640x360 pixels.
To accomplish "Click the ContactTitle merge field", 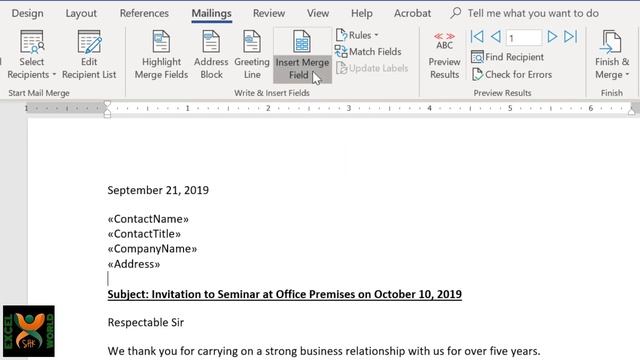I will coord(144,234).
